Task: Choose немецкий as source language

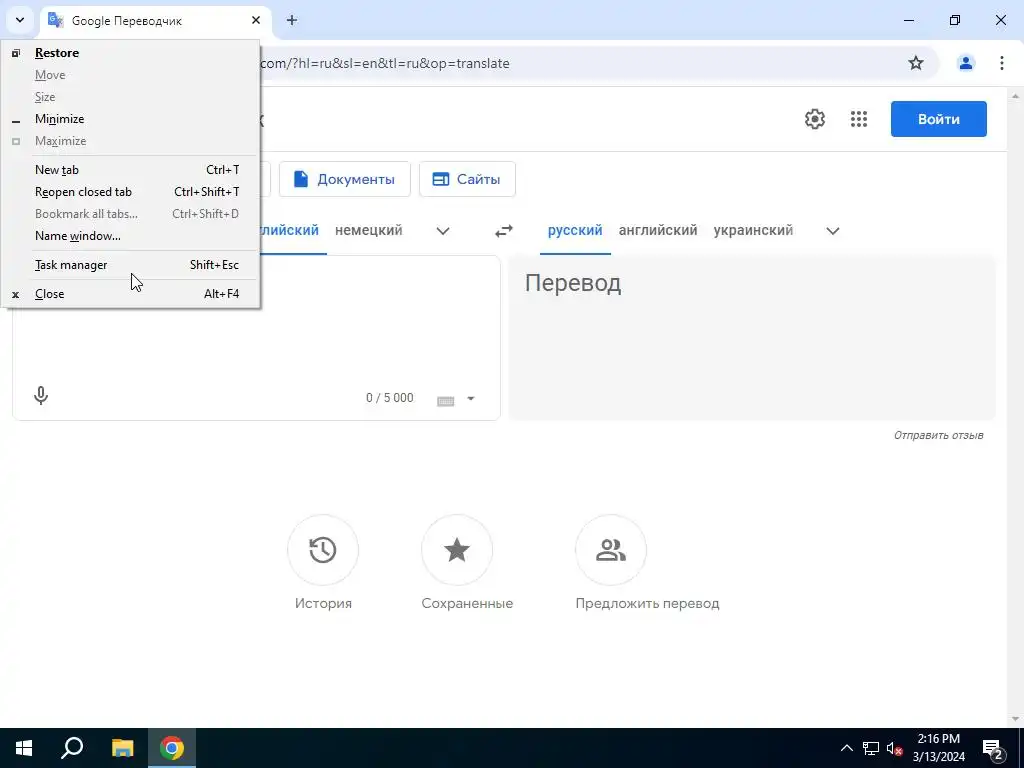Action: [368, 230]
